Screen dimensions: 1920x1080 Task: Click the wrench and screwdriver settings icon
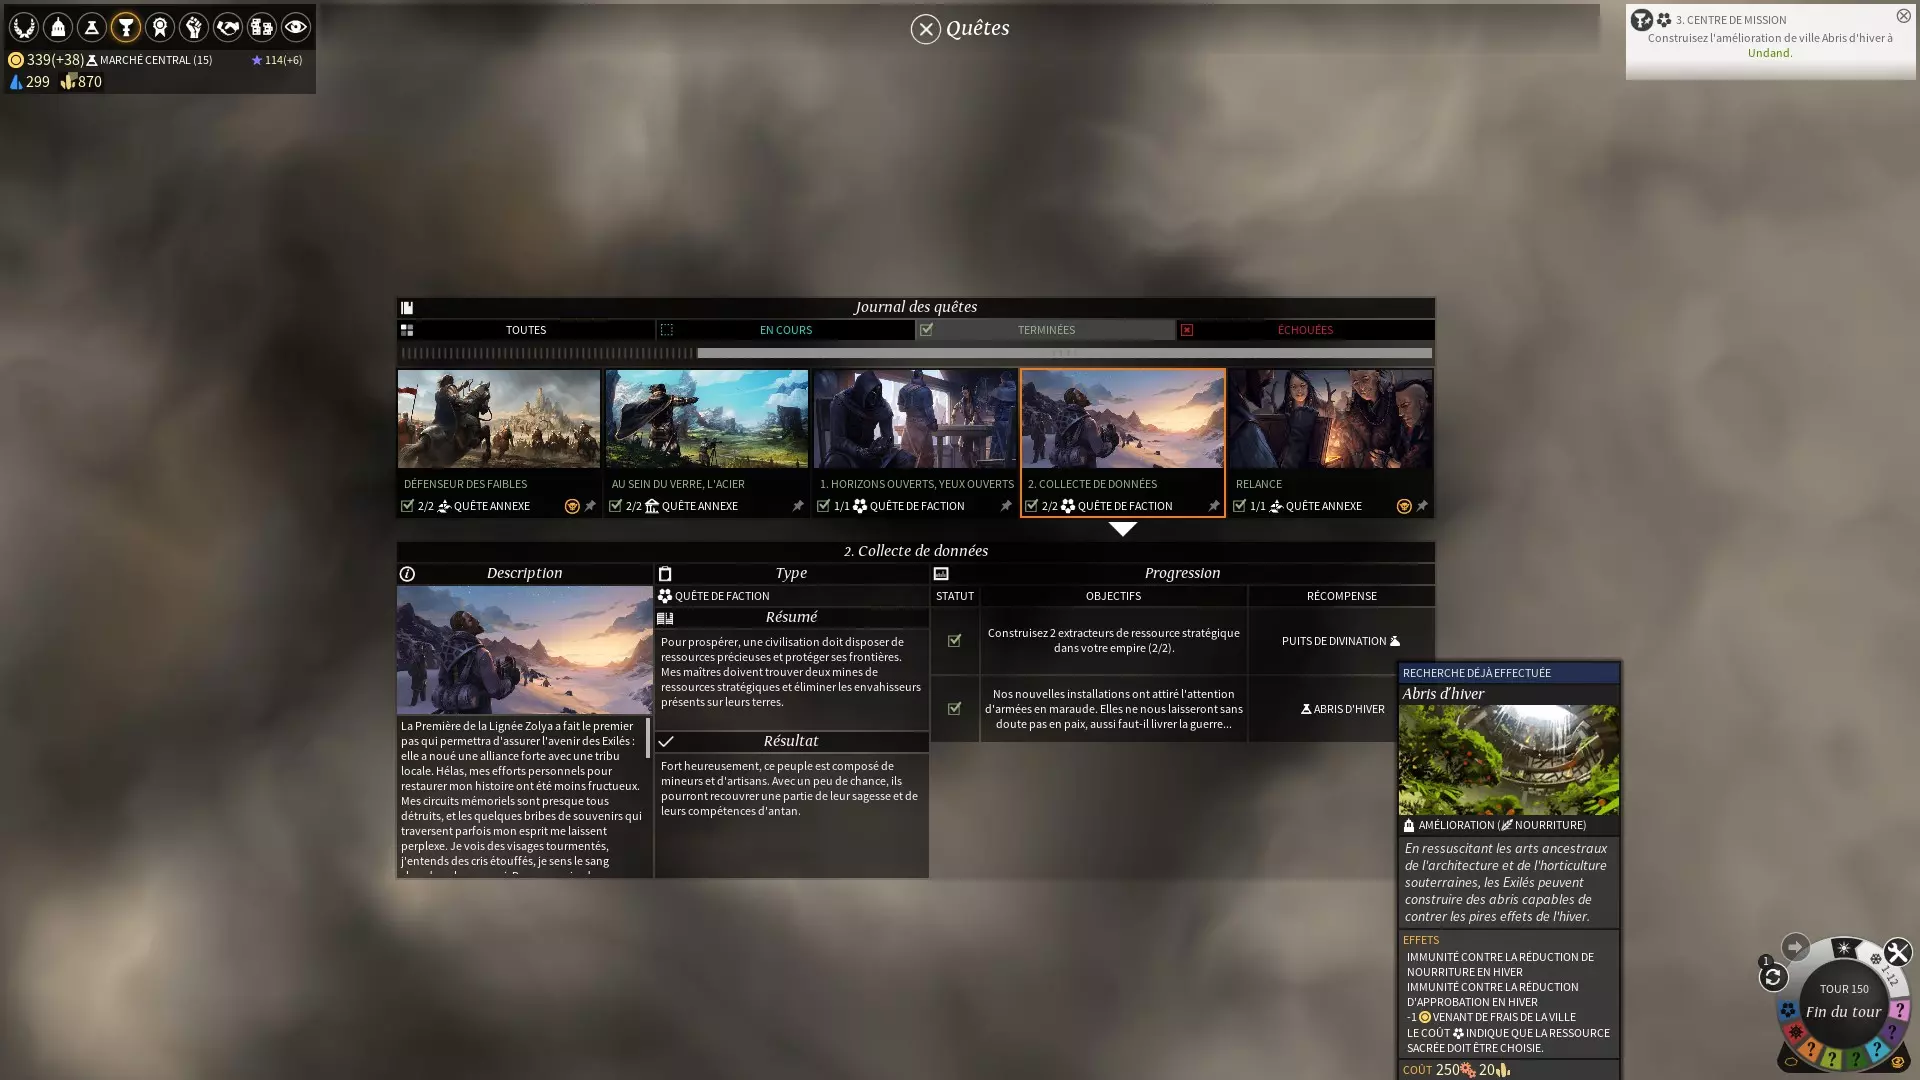click(x=1897, y=952)
